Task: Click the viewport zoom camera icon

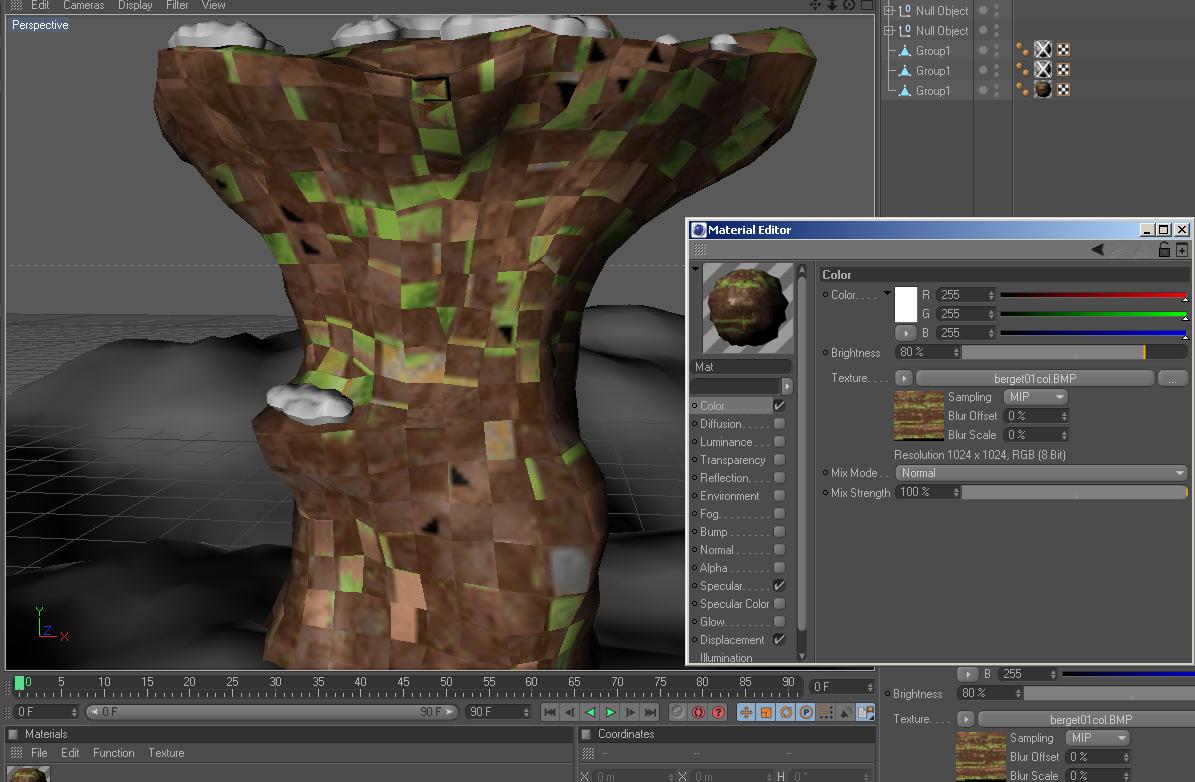Action: coord(832,5)
